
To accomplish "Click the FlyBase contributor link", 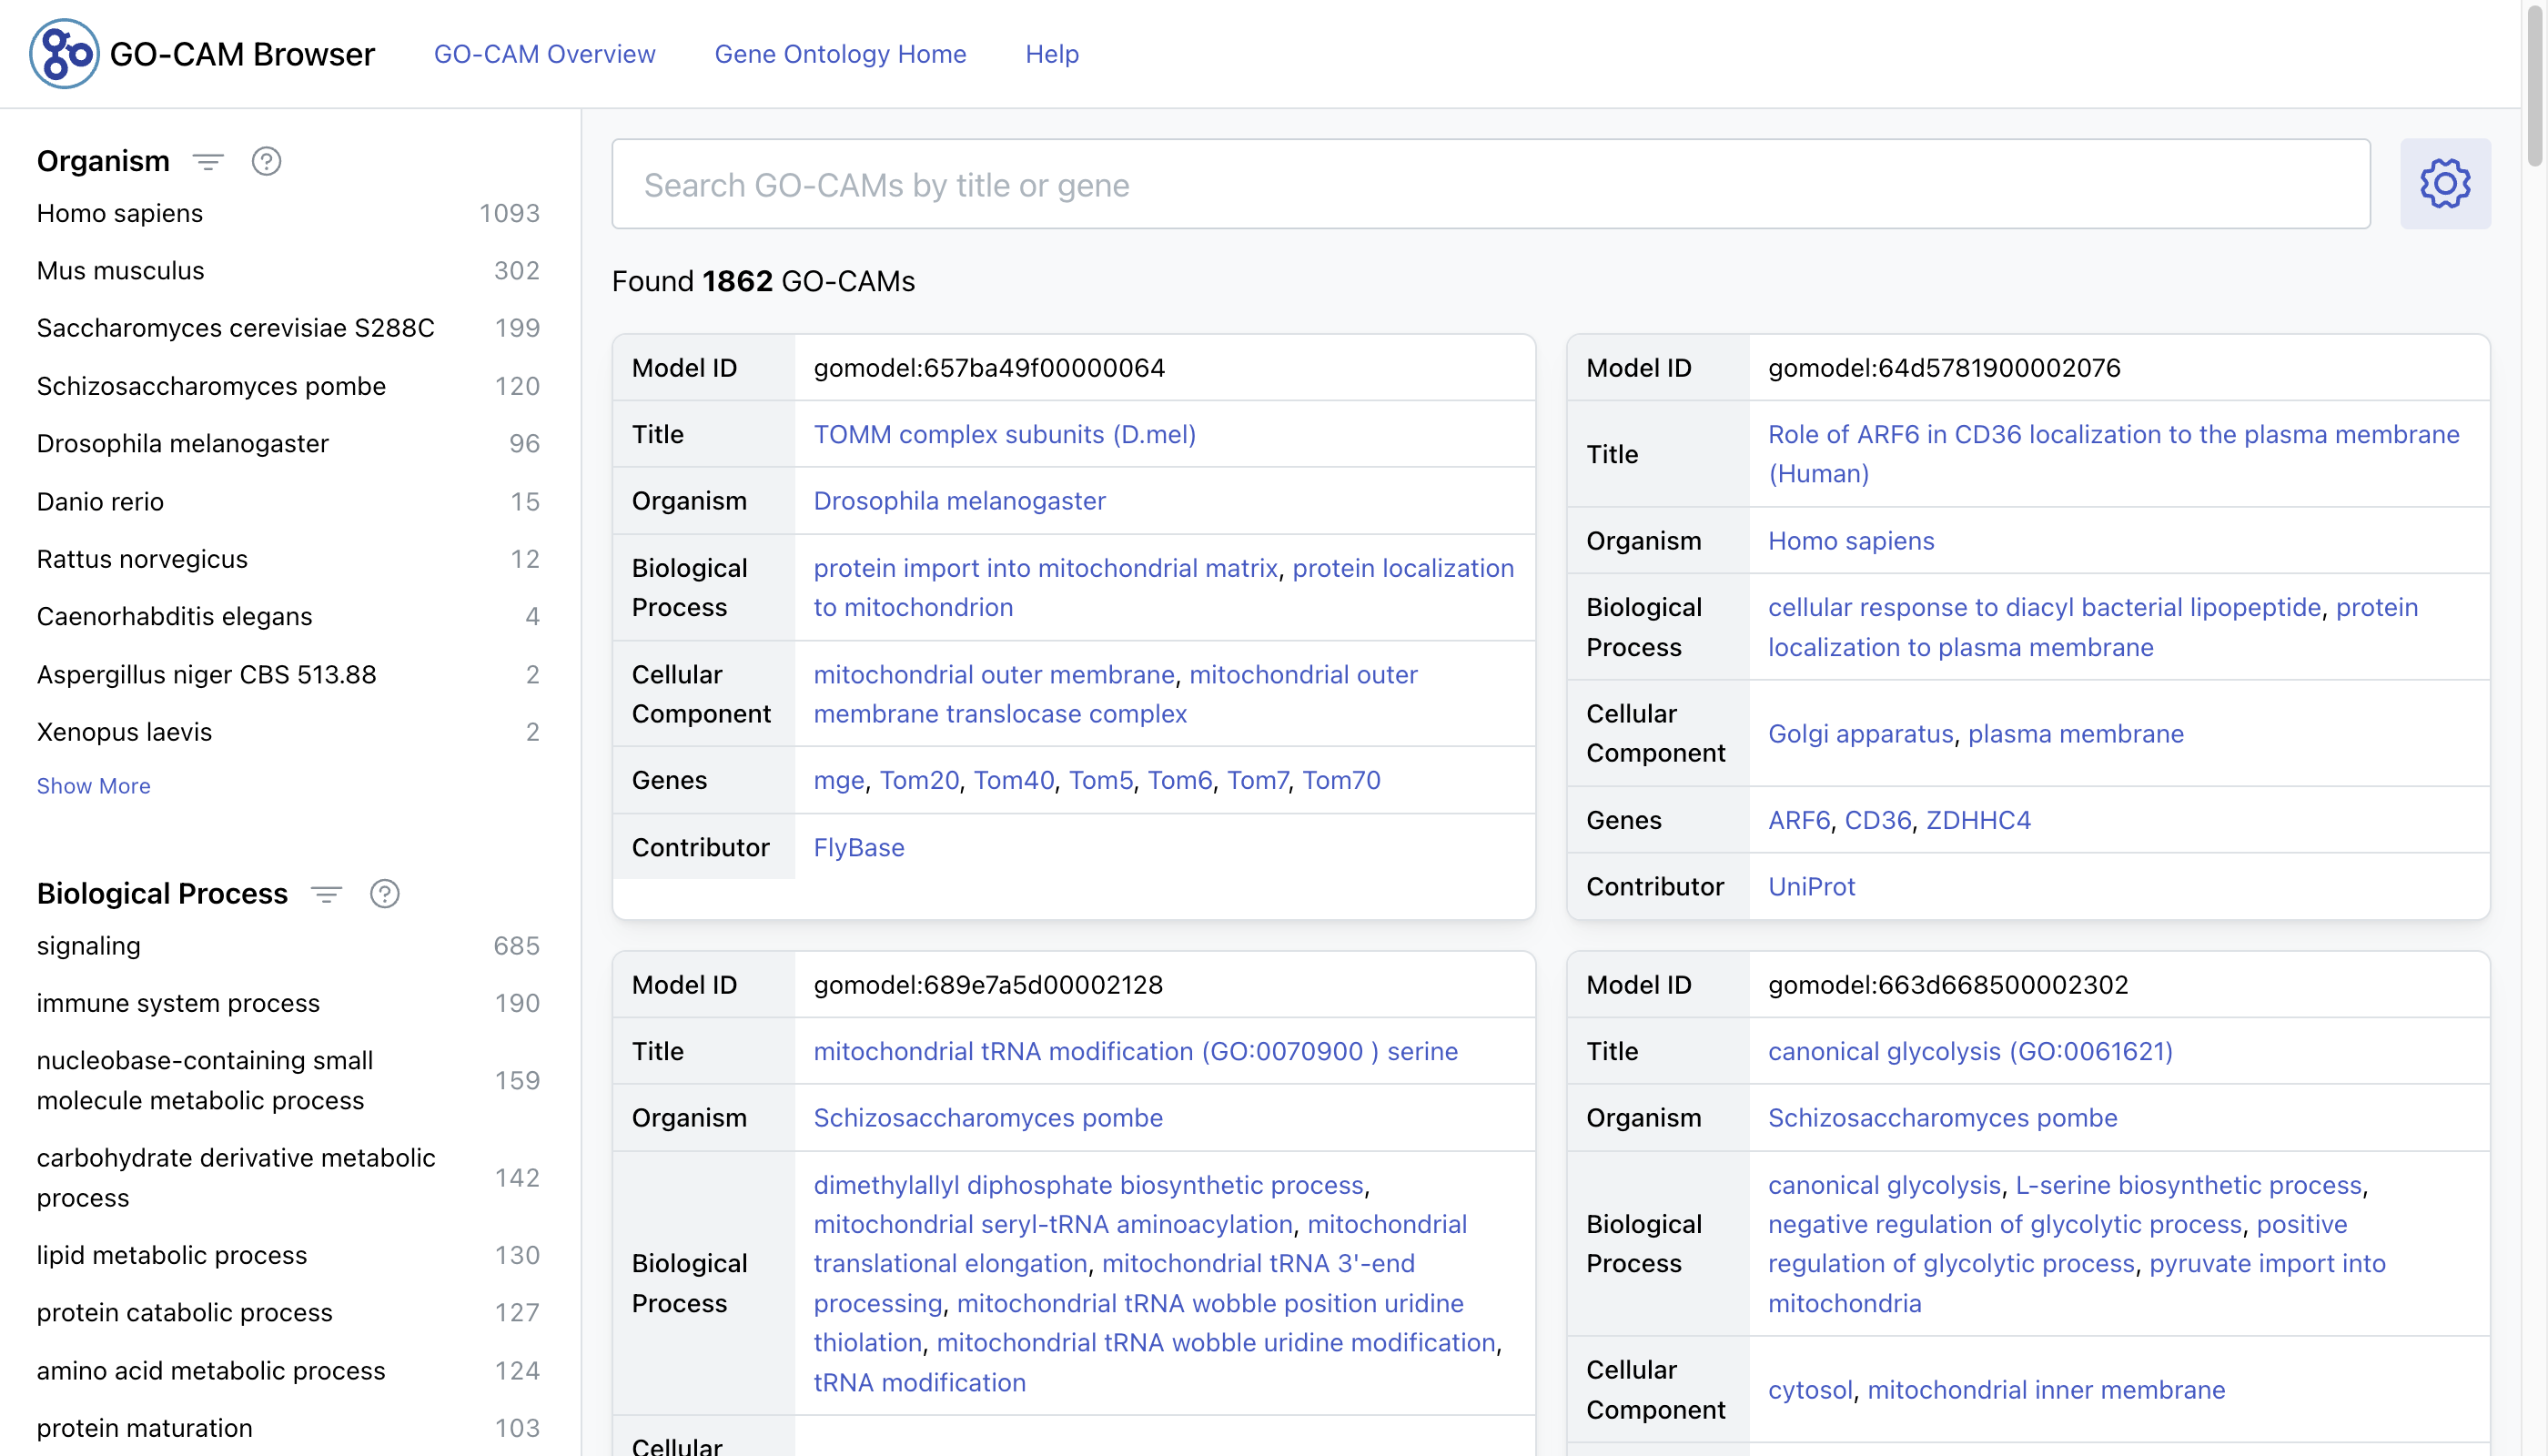I will coord(858,847).
